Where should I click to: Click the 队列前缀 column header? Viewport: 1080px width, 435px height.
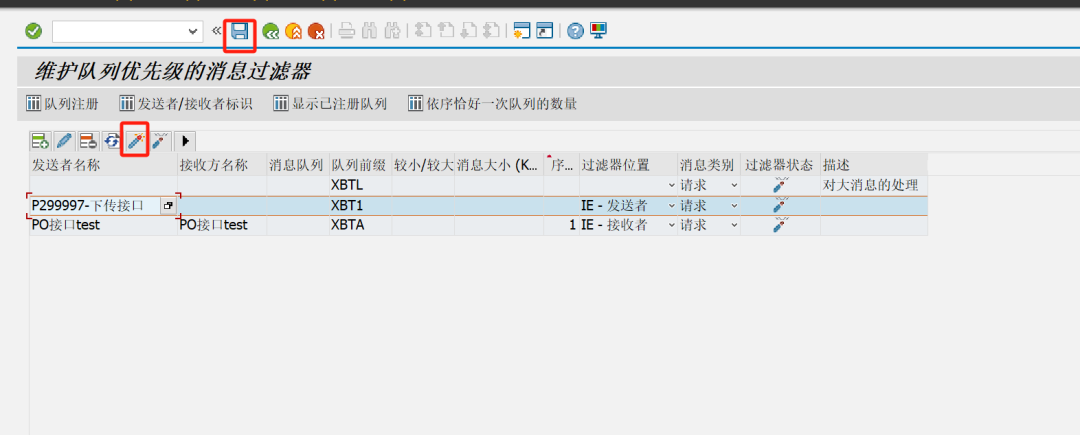pyautogui.click(x=360, y=165)
